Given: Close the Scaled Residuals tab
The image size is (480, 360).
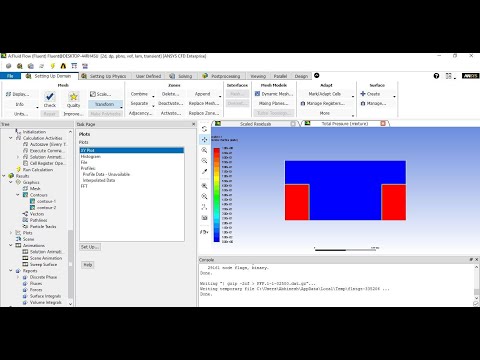Looking at the screenshot, I should point(293,124).
